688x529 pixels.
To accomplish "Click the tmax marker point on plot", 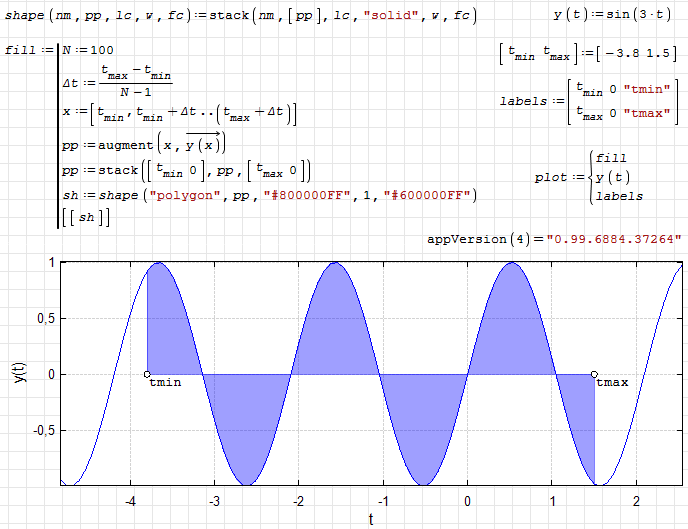I will coord(594,374).
